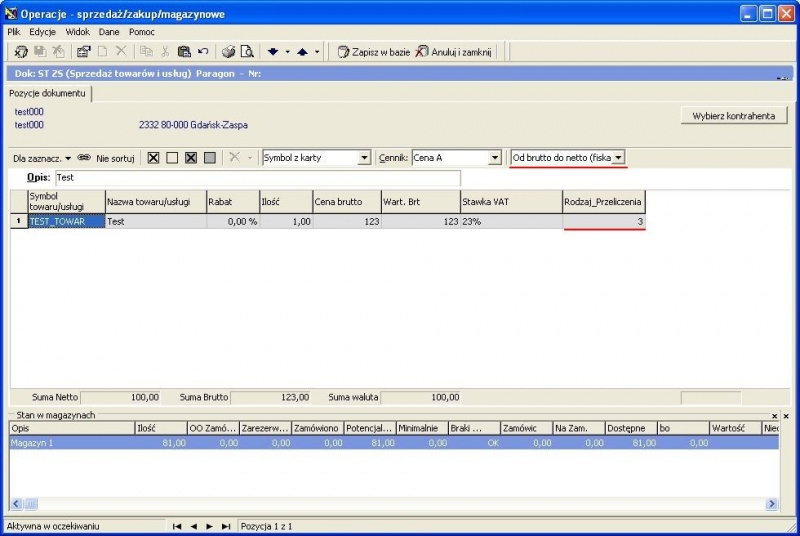Click the print icon in toolbar
This screenshot has height=536, width=800.
[x=229, y=52]
